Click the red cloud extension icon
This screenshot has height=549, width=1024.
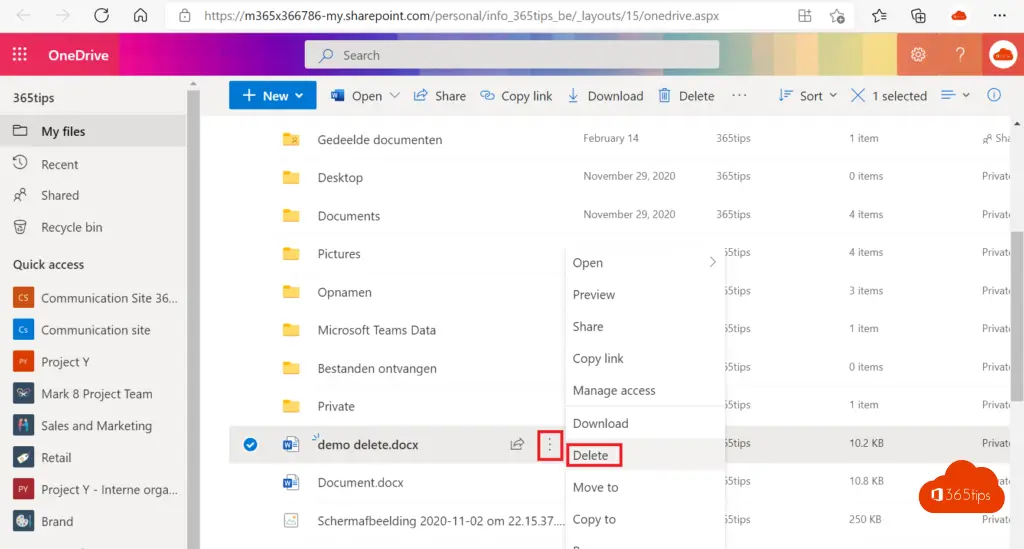[959, 16]
